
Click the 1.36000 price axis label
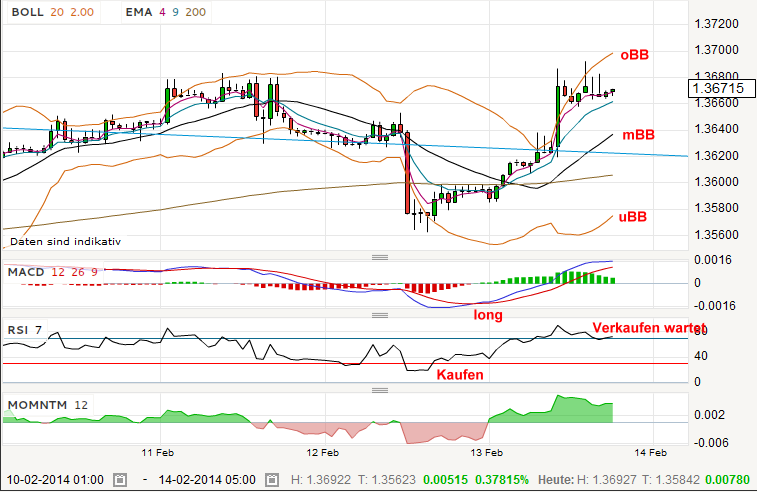[x=716, y=182]
